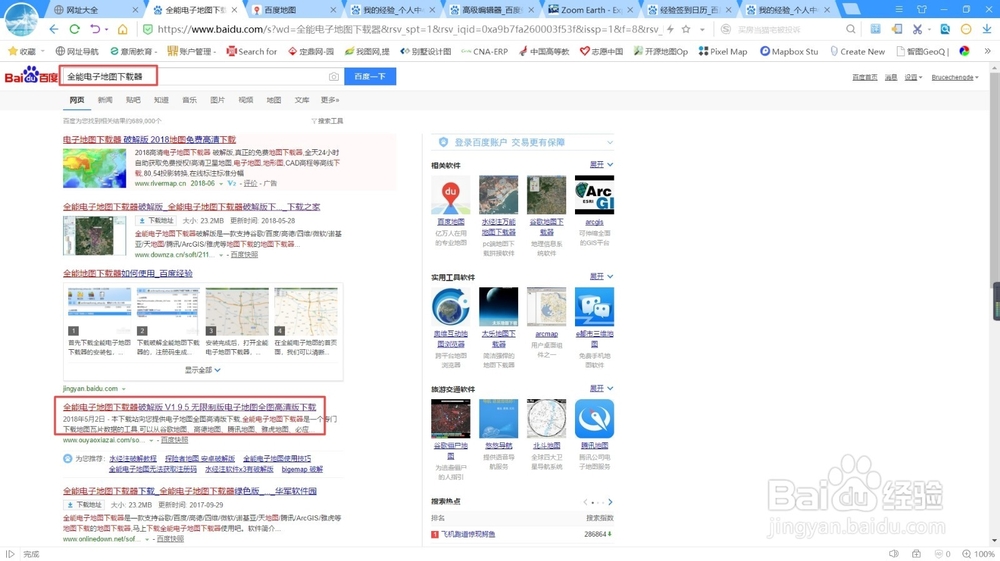Image resolution: width=1000 pixels, height=561 pixels.
Task: Go to next page of 搜索热点 list
Action: pos(610,502)
